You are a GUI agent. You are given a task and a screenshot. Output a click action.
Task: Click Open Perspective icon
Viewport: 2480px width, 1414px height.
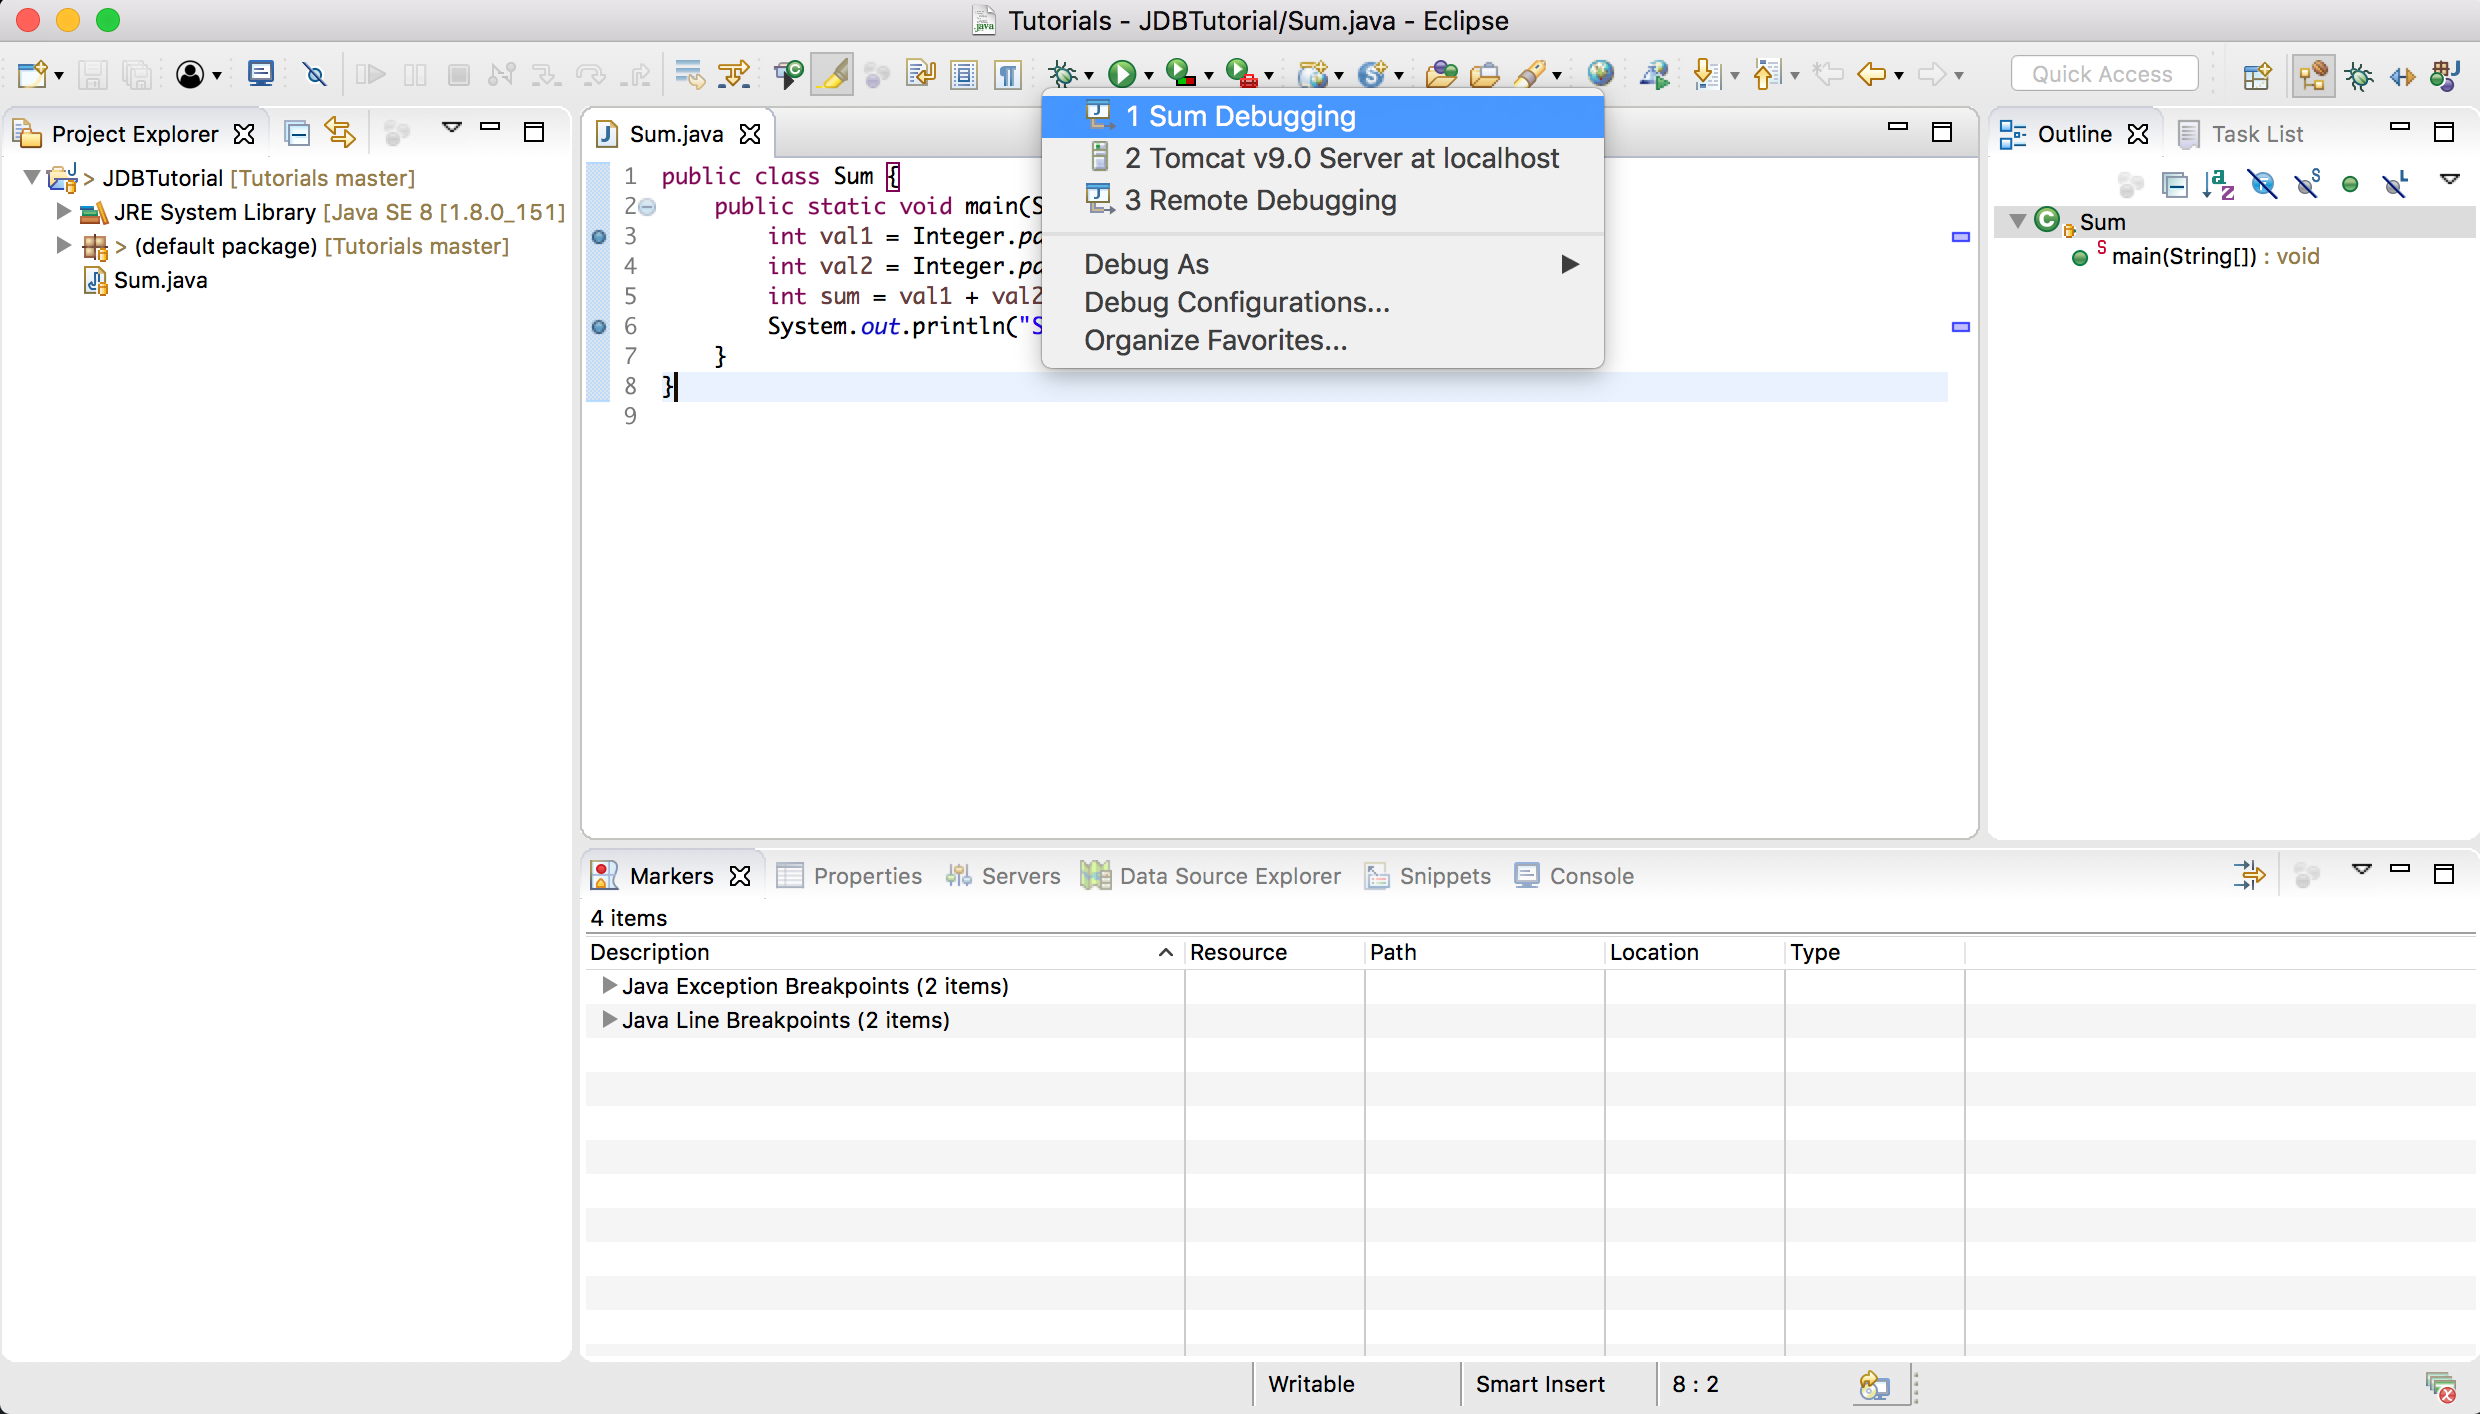click(2257, 75)
